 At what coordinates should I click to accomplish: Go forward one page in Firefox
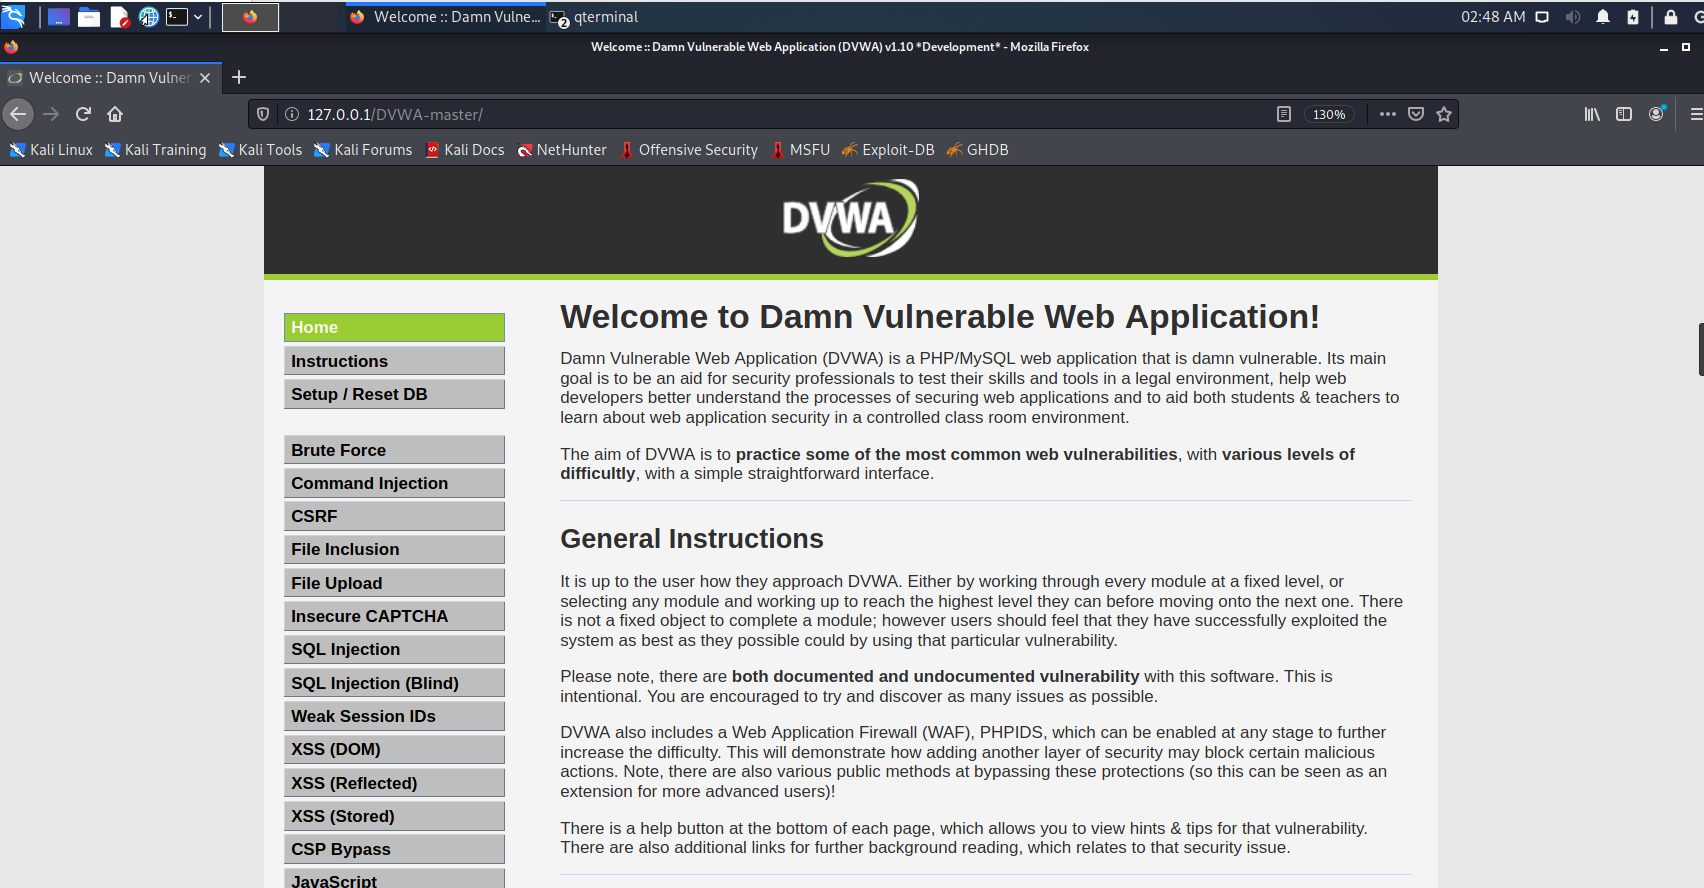51,114
